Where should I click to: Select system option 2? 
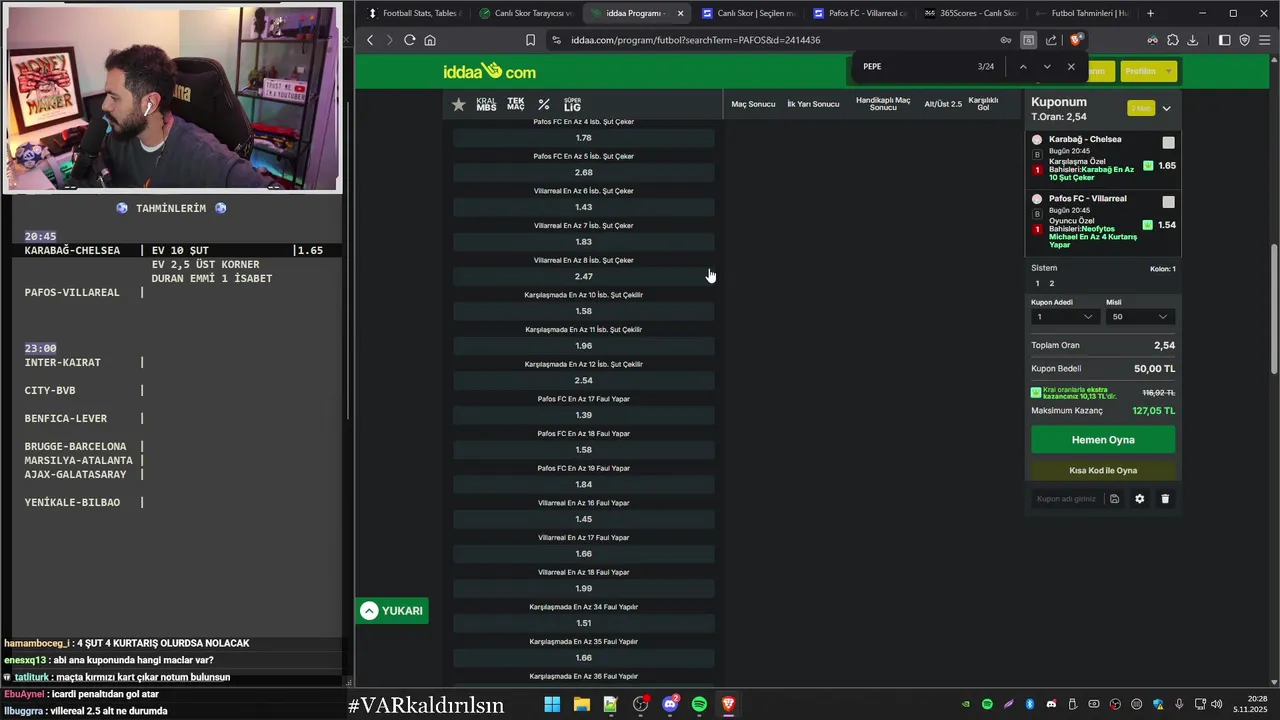tap(1052, 284)
